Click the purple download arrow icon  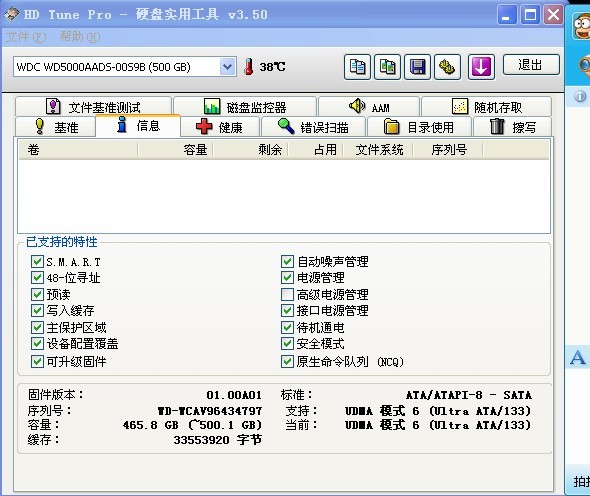click(481, 67)
